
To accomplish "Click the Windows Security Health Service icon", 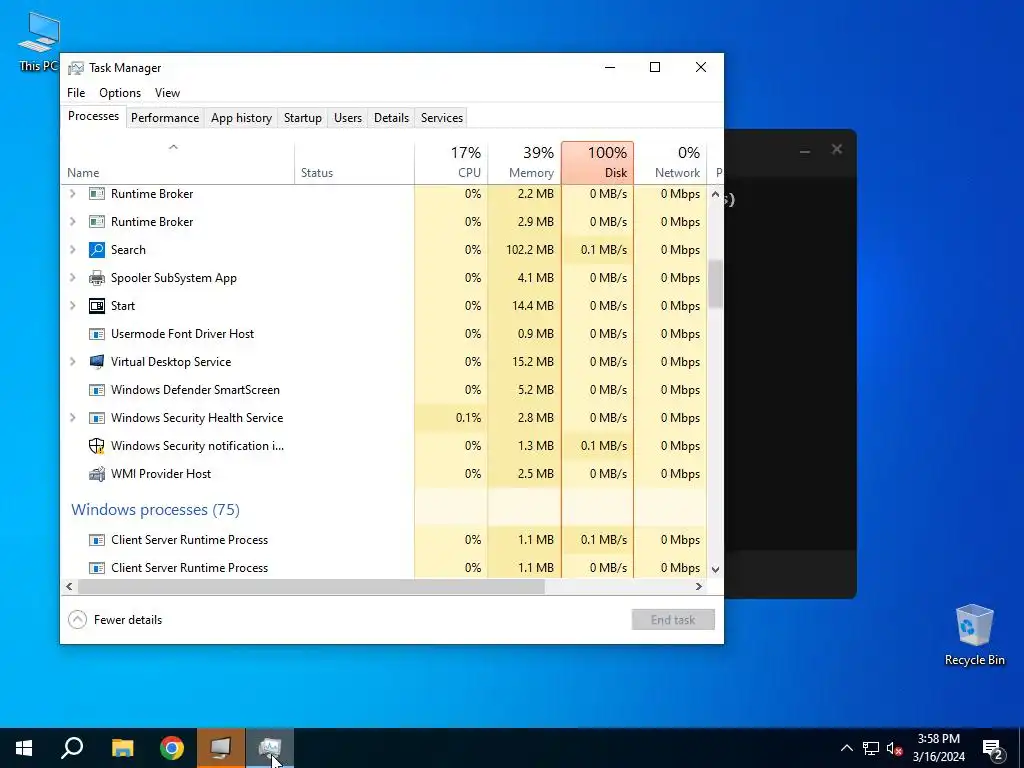I will (x=97, y=418).
